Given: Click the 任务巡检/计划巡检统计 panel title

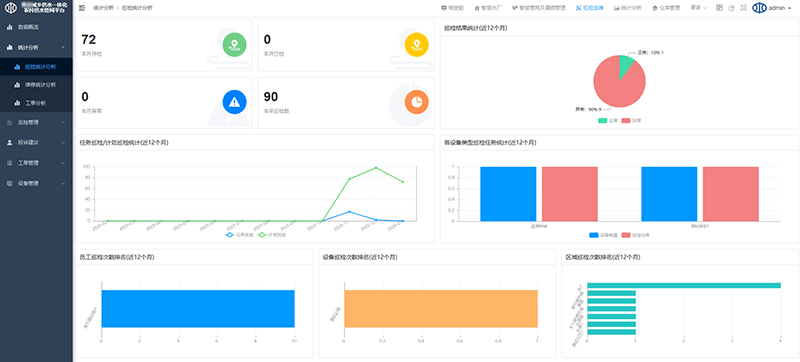Looking at the screenshot, I should click(x=124, y=143).
